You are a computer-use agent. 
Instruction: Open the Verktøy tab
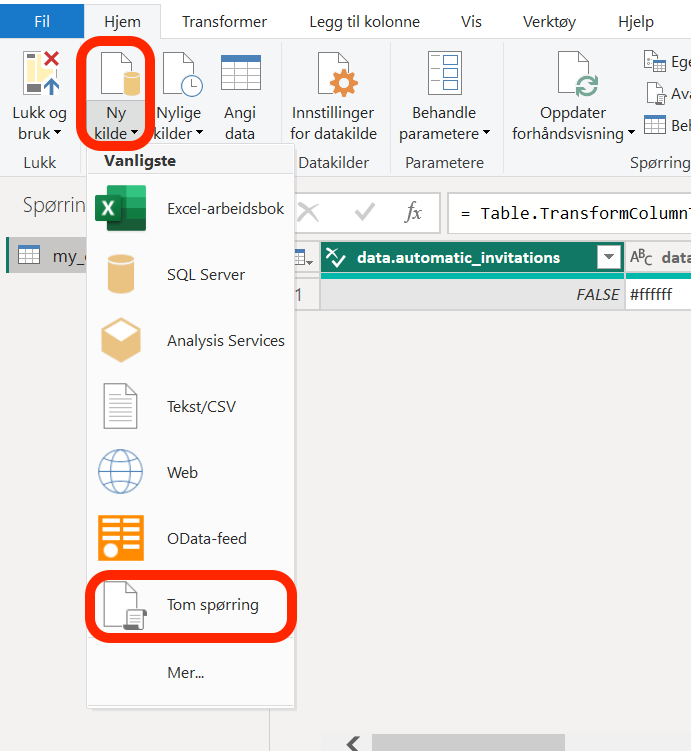tap(549, 22)
